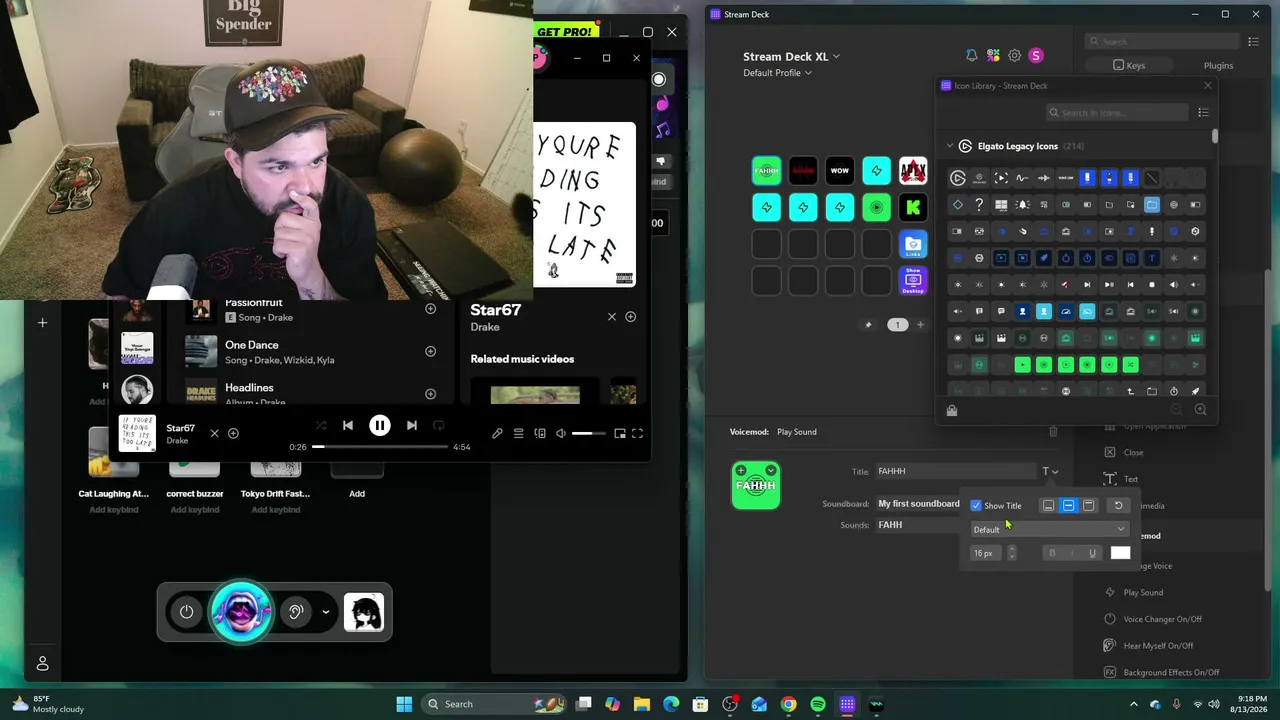Pick the white title color swatch
Screen dimensions: 1280x720
(1120, 553)
